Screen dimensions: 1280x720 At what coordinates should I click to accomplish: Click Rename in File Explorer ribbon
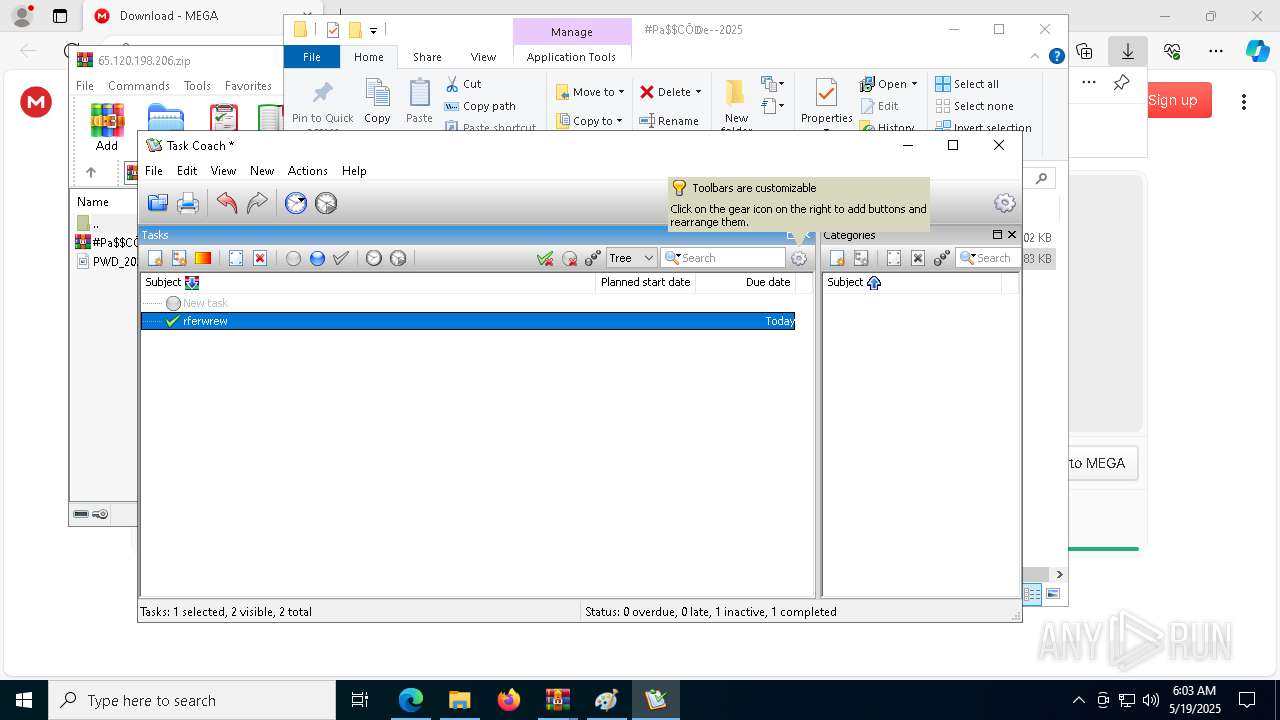[x=669, y=121]
